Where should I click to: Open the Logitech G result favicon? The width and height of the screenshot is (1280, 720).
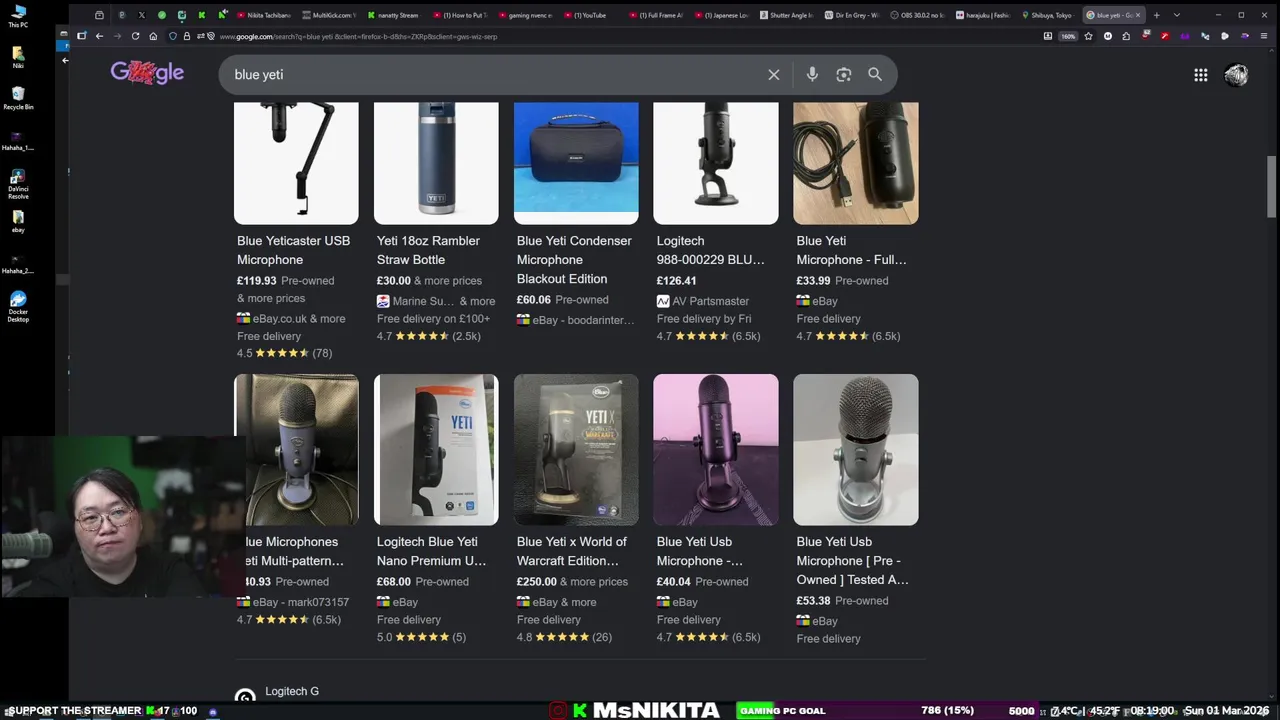click(x=245, y=697)
